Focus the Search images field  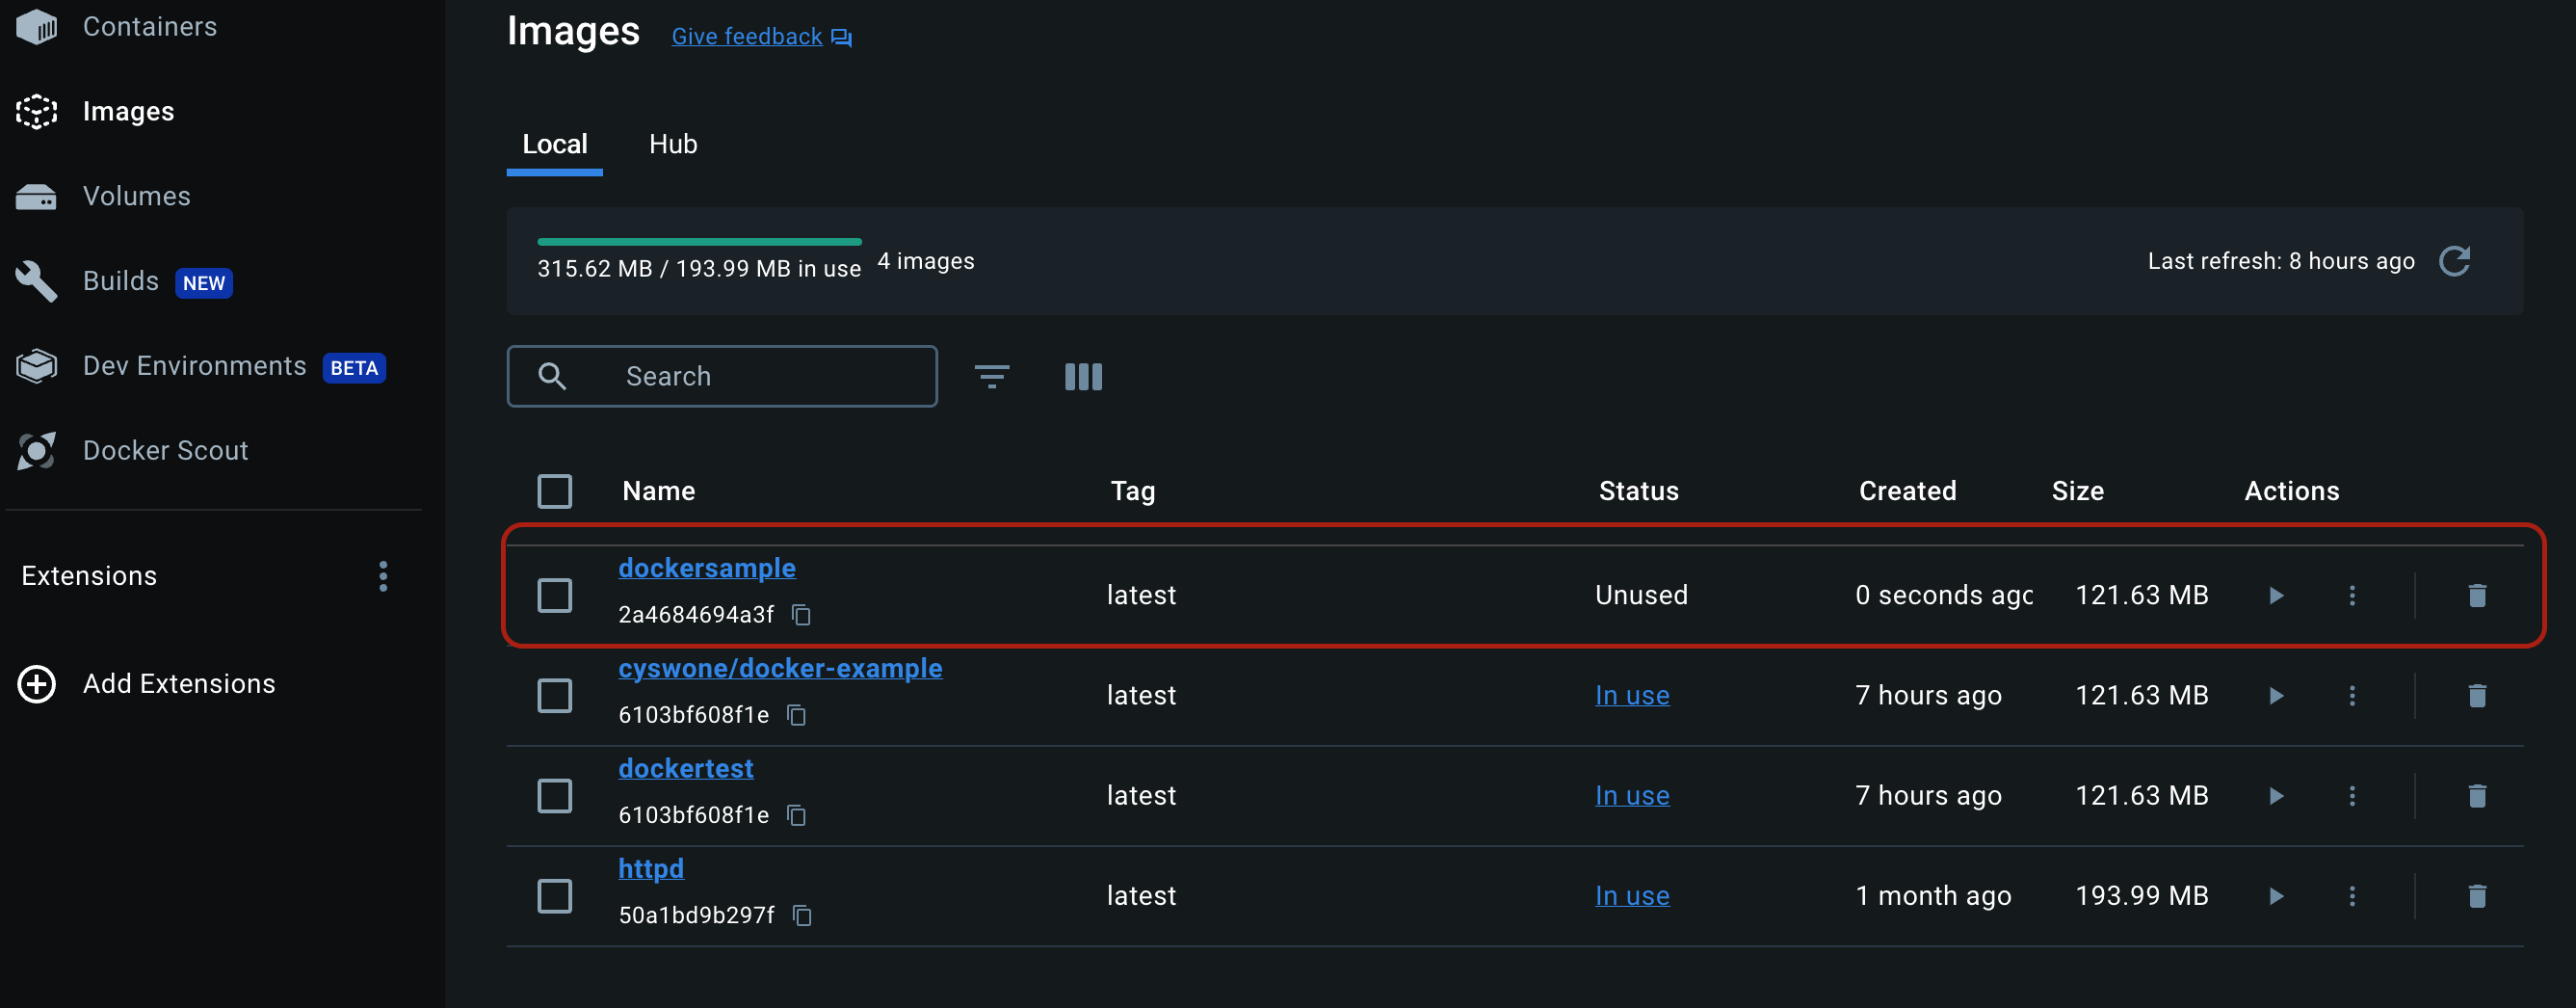(722, 376)
